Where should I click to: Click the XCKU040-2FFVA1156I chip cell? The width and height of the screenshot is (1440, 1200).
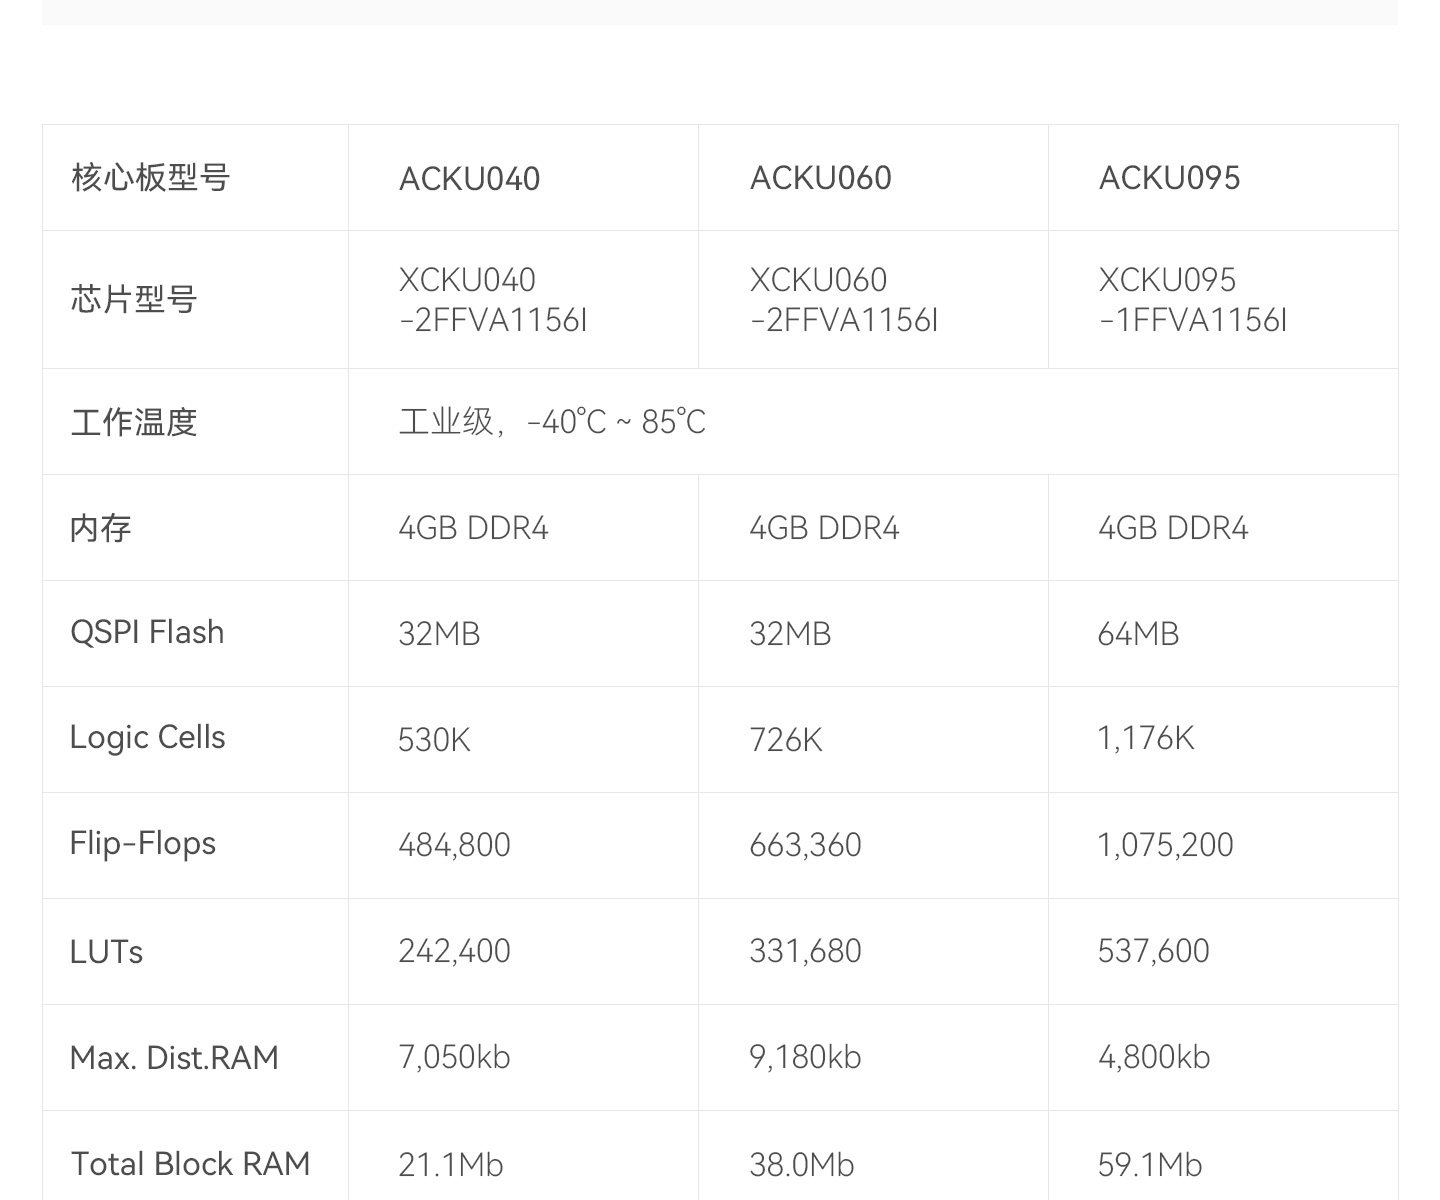[493, 299]
